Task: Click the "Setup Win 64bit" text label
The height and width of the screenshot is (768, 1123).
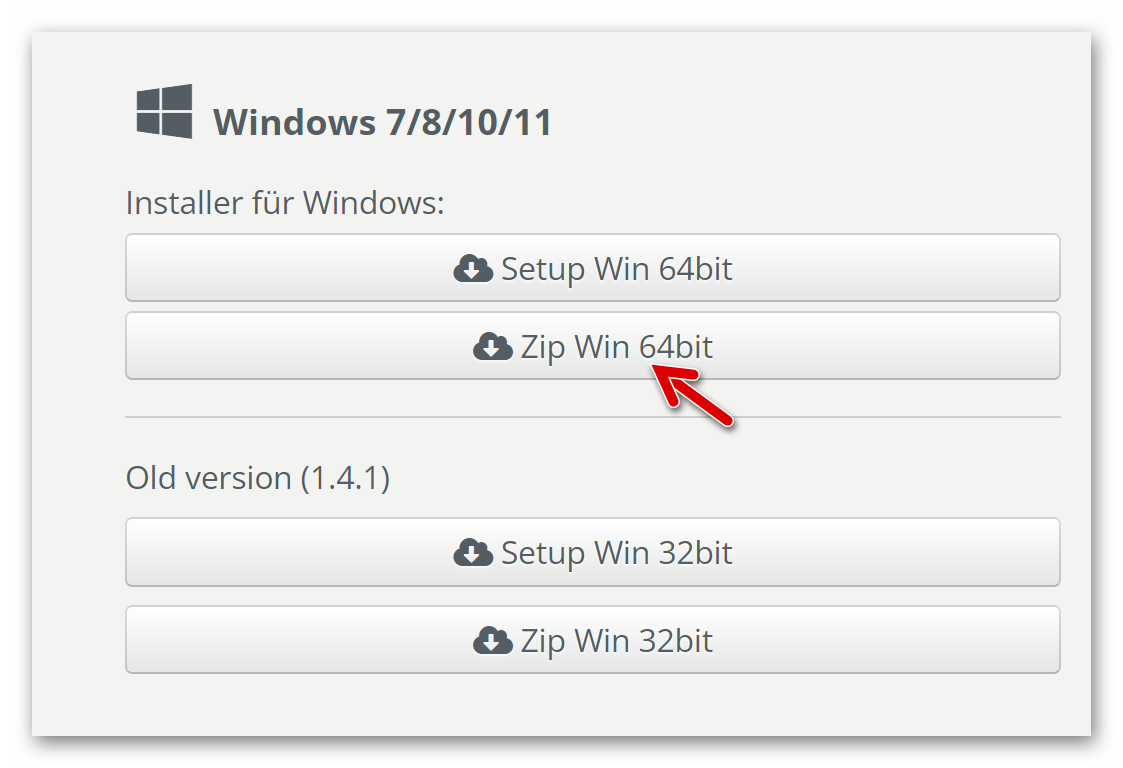Action: pyautogui.click(x=616, y=269)
